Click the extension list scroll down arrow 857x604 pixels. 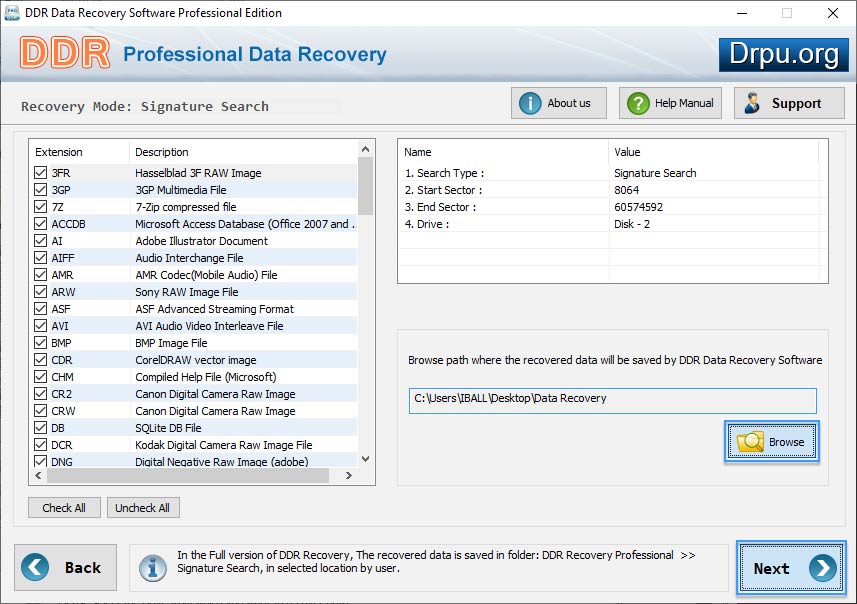(x=366, y=459)
